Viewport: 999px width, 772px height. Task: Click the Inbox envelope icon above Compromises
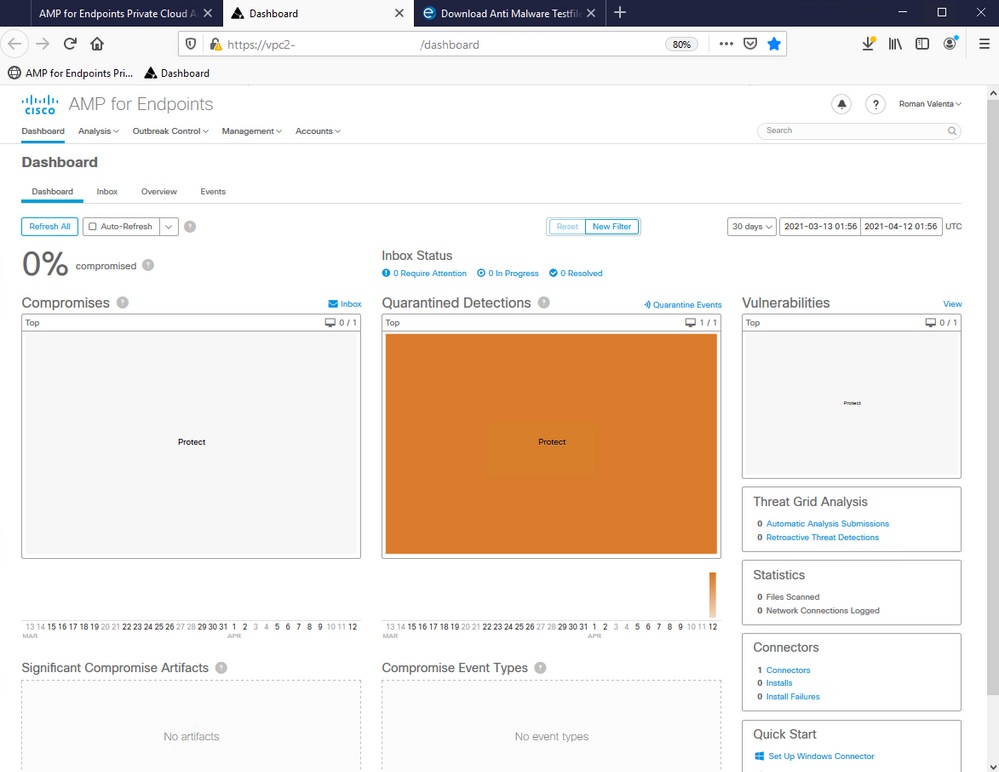coord(332,303)
